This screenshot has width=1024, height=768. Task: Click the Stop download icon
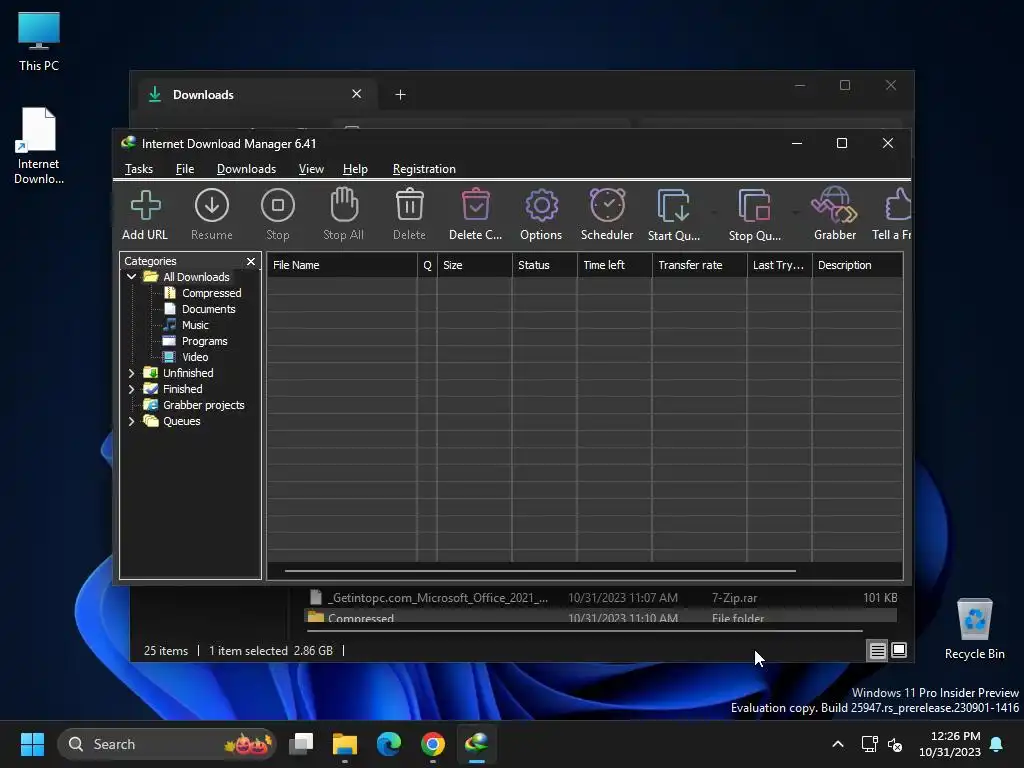click(278, 206)
